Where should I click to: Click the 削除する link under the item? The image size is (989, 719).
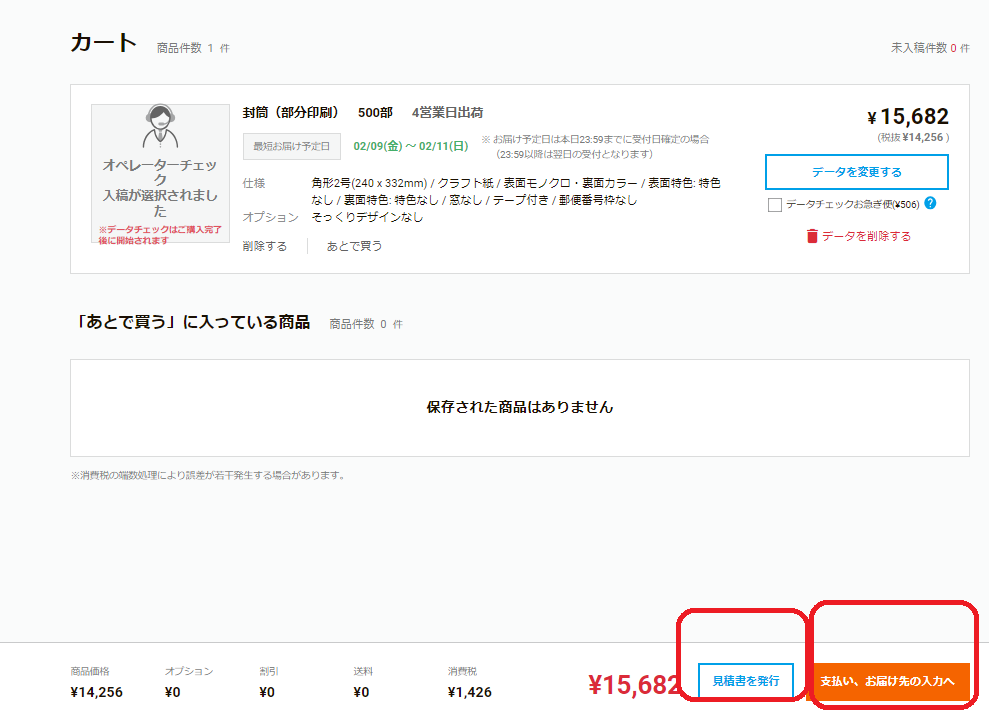point(265,246)
